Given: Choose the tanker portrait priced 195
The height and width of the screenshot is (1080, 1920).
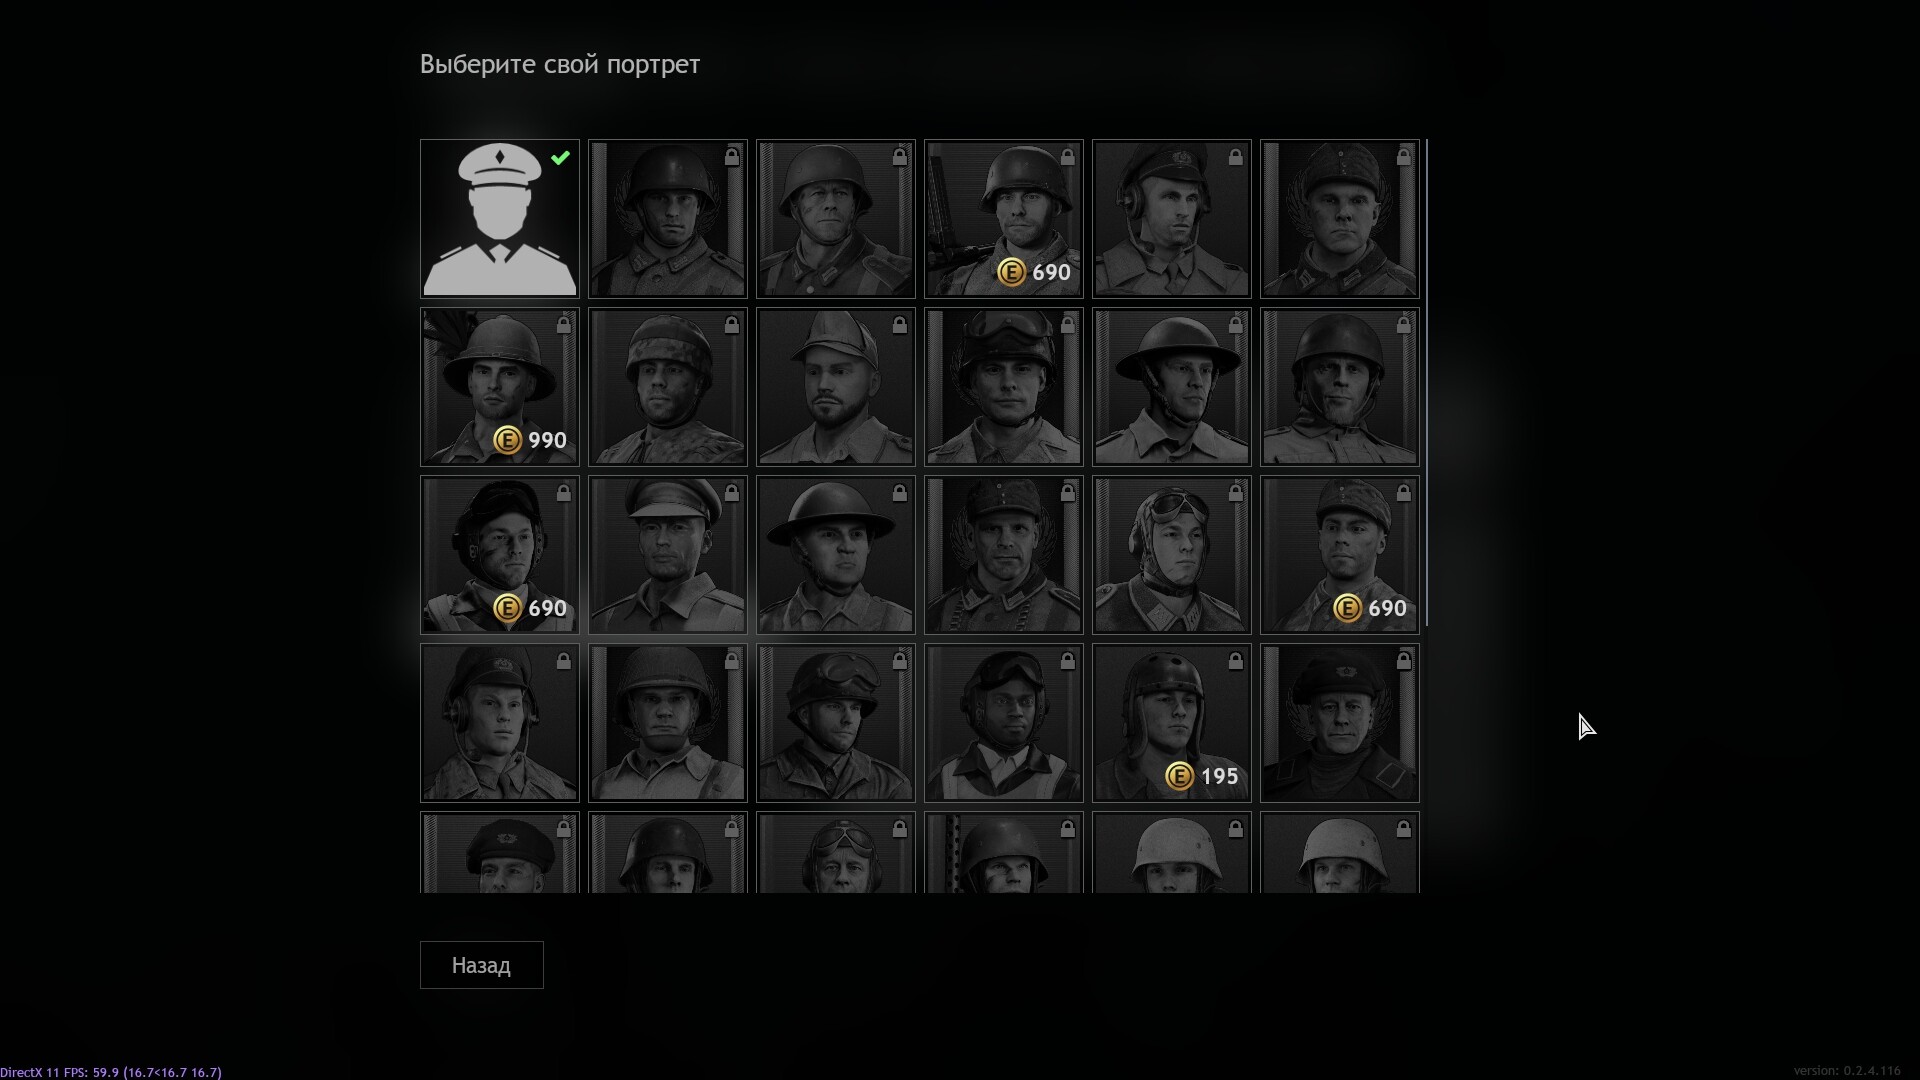Looking at the screenshot, I should 1172,723.
